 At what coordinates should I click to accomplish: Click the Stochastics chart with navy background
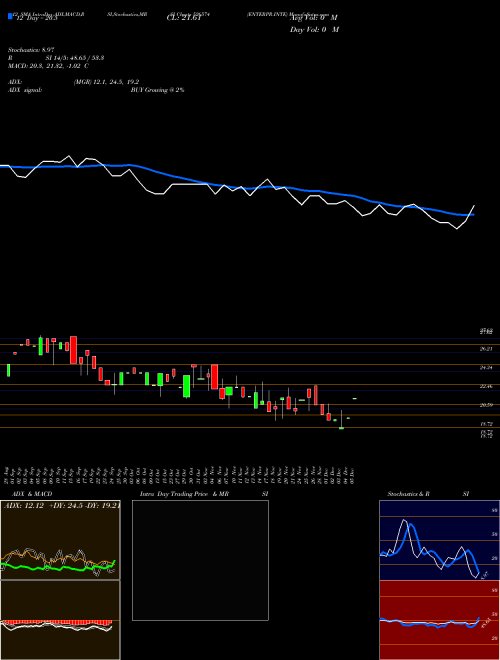[439, 540]
